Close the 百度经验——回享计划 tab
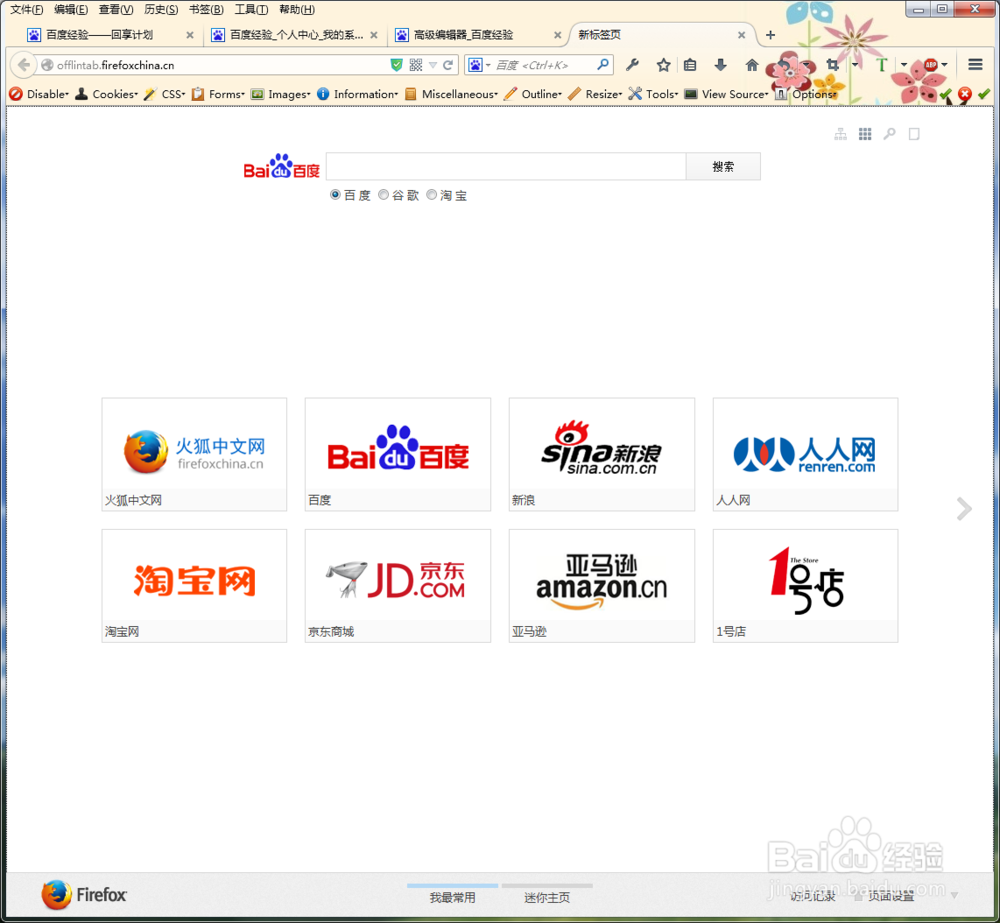 click(190, 35)
